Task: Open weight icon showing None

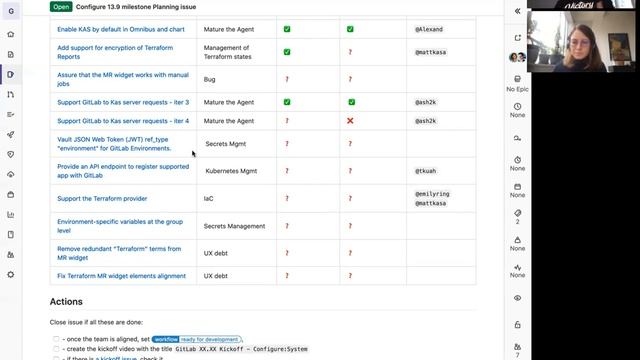Action: pos(517,244)
